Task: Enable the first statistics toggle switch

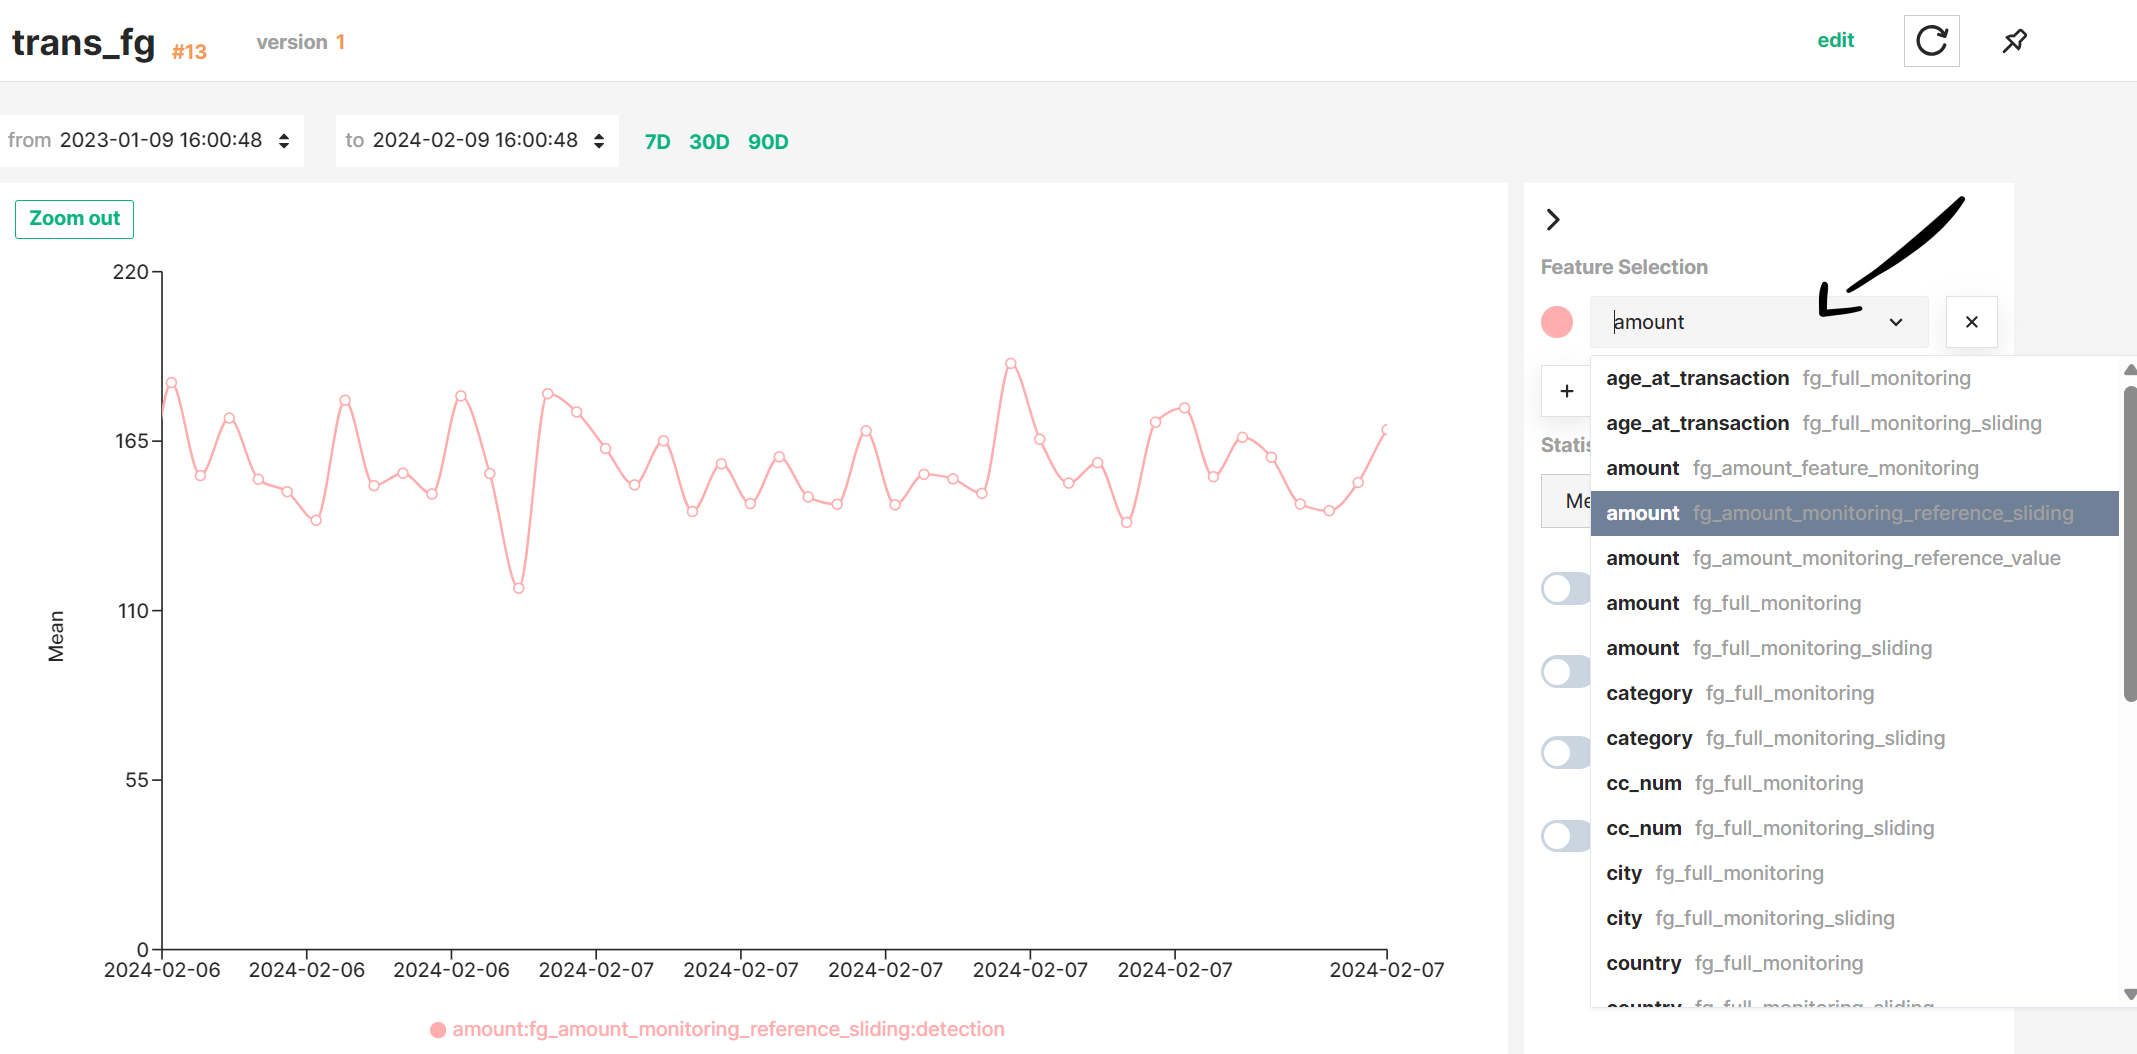Action: coord(1564,588)
